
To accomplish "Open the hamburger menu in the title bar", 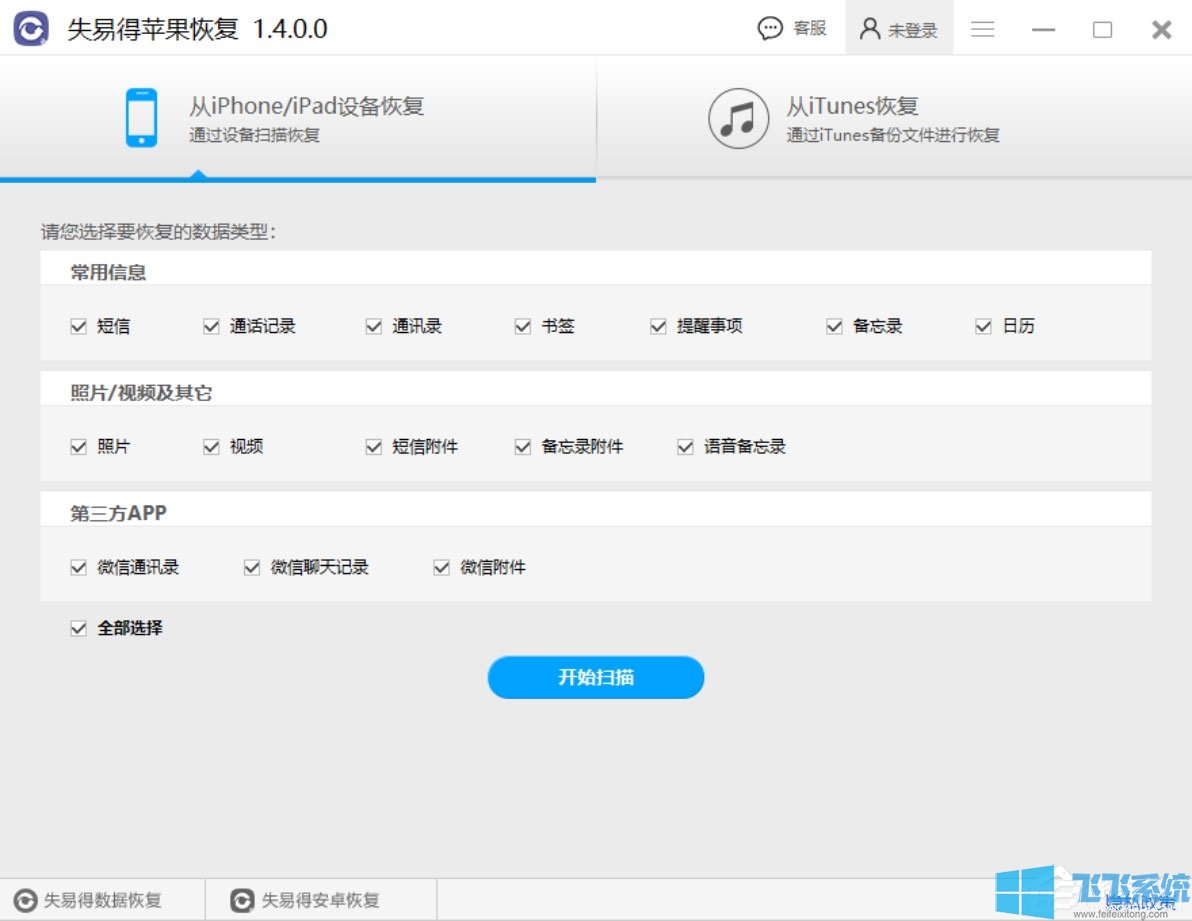I will tap(983, 30).
